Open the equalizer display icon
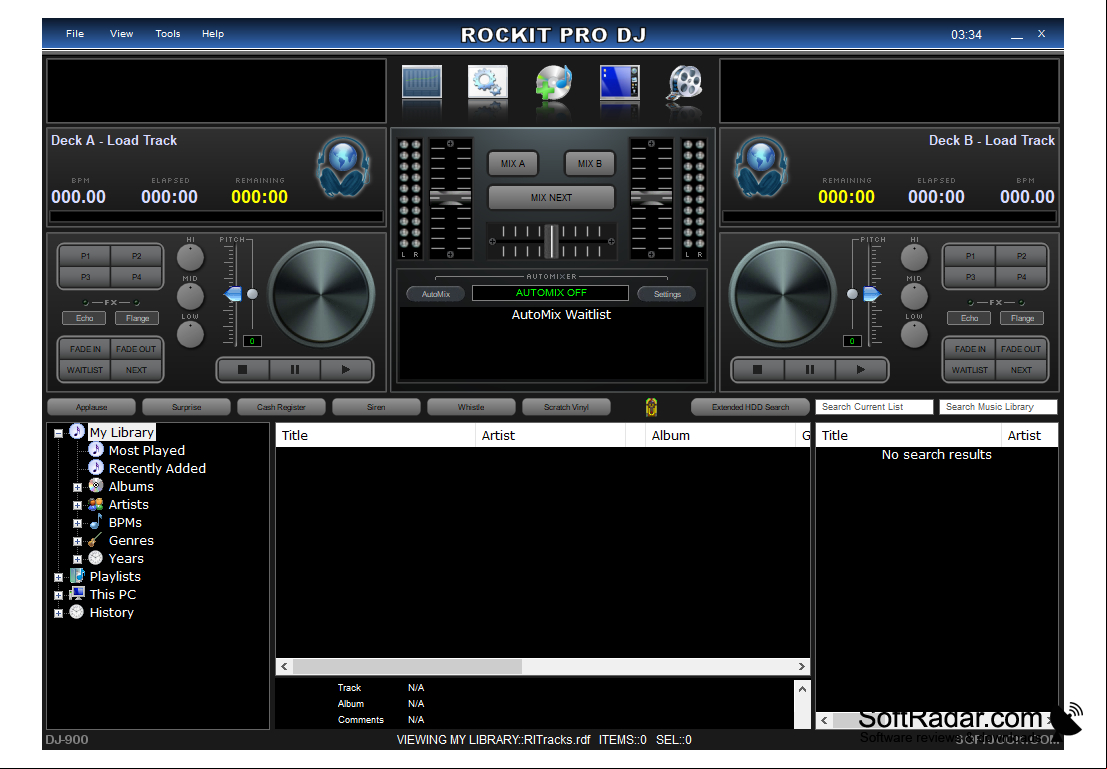Viewport: 1107px width, 769px height. coord(421,83)
